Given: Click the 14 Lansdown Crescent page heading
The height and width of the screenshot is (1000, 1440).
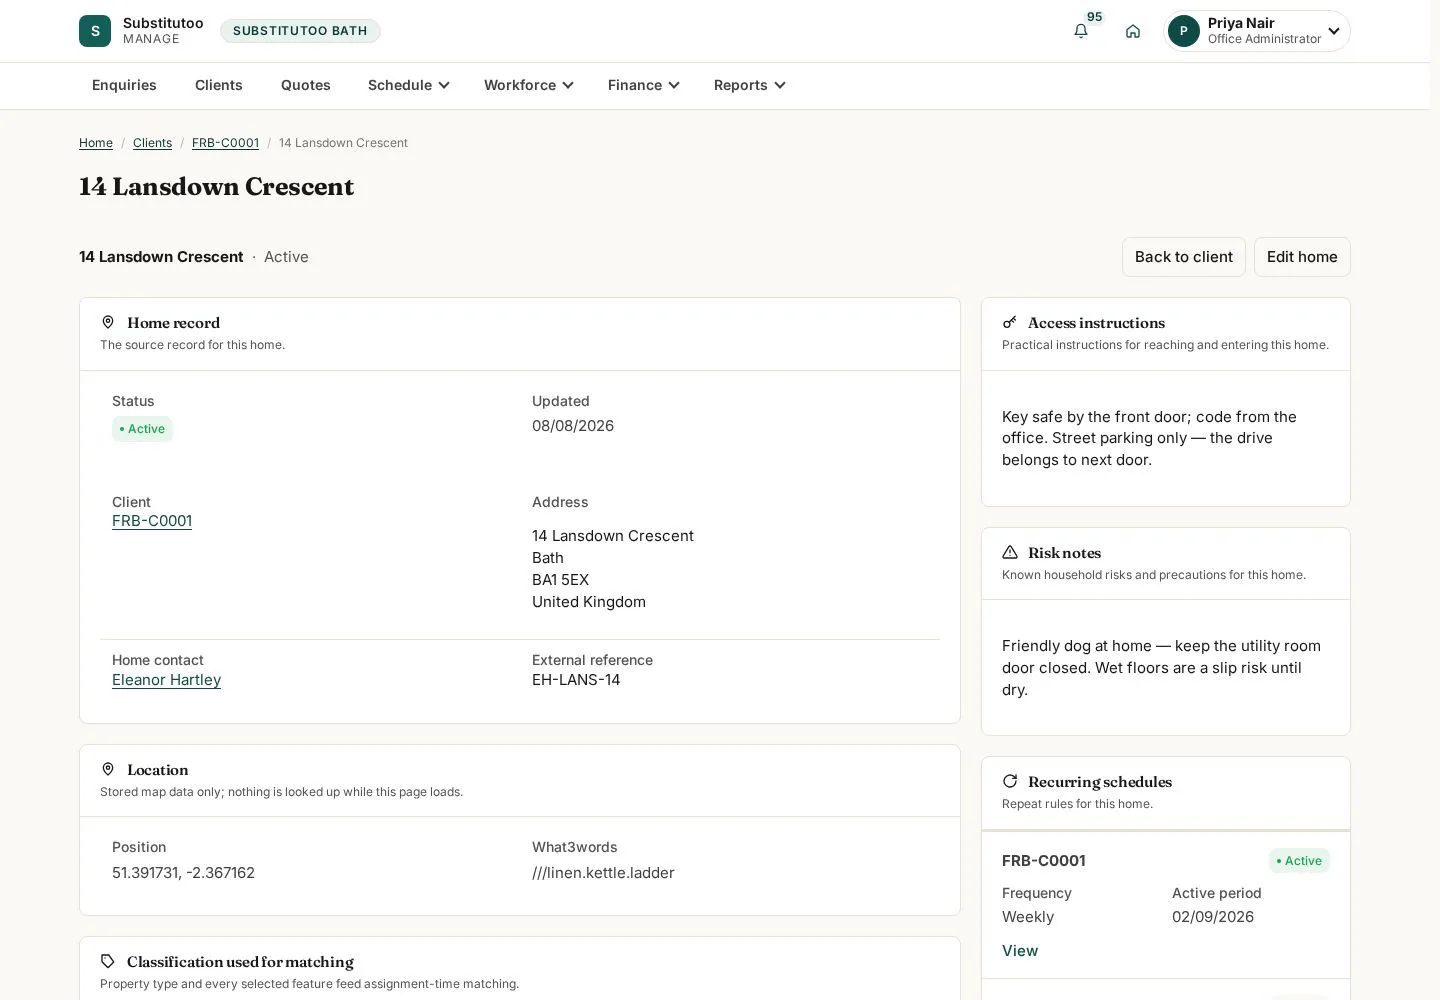Looking at the screenshot, I should [x=216, y=187].
